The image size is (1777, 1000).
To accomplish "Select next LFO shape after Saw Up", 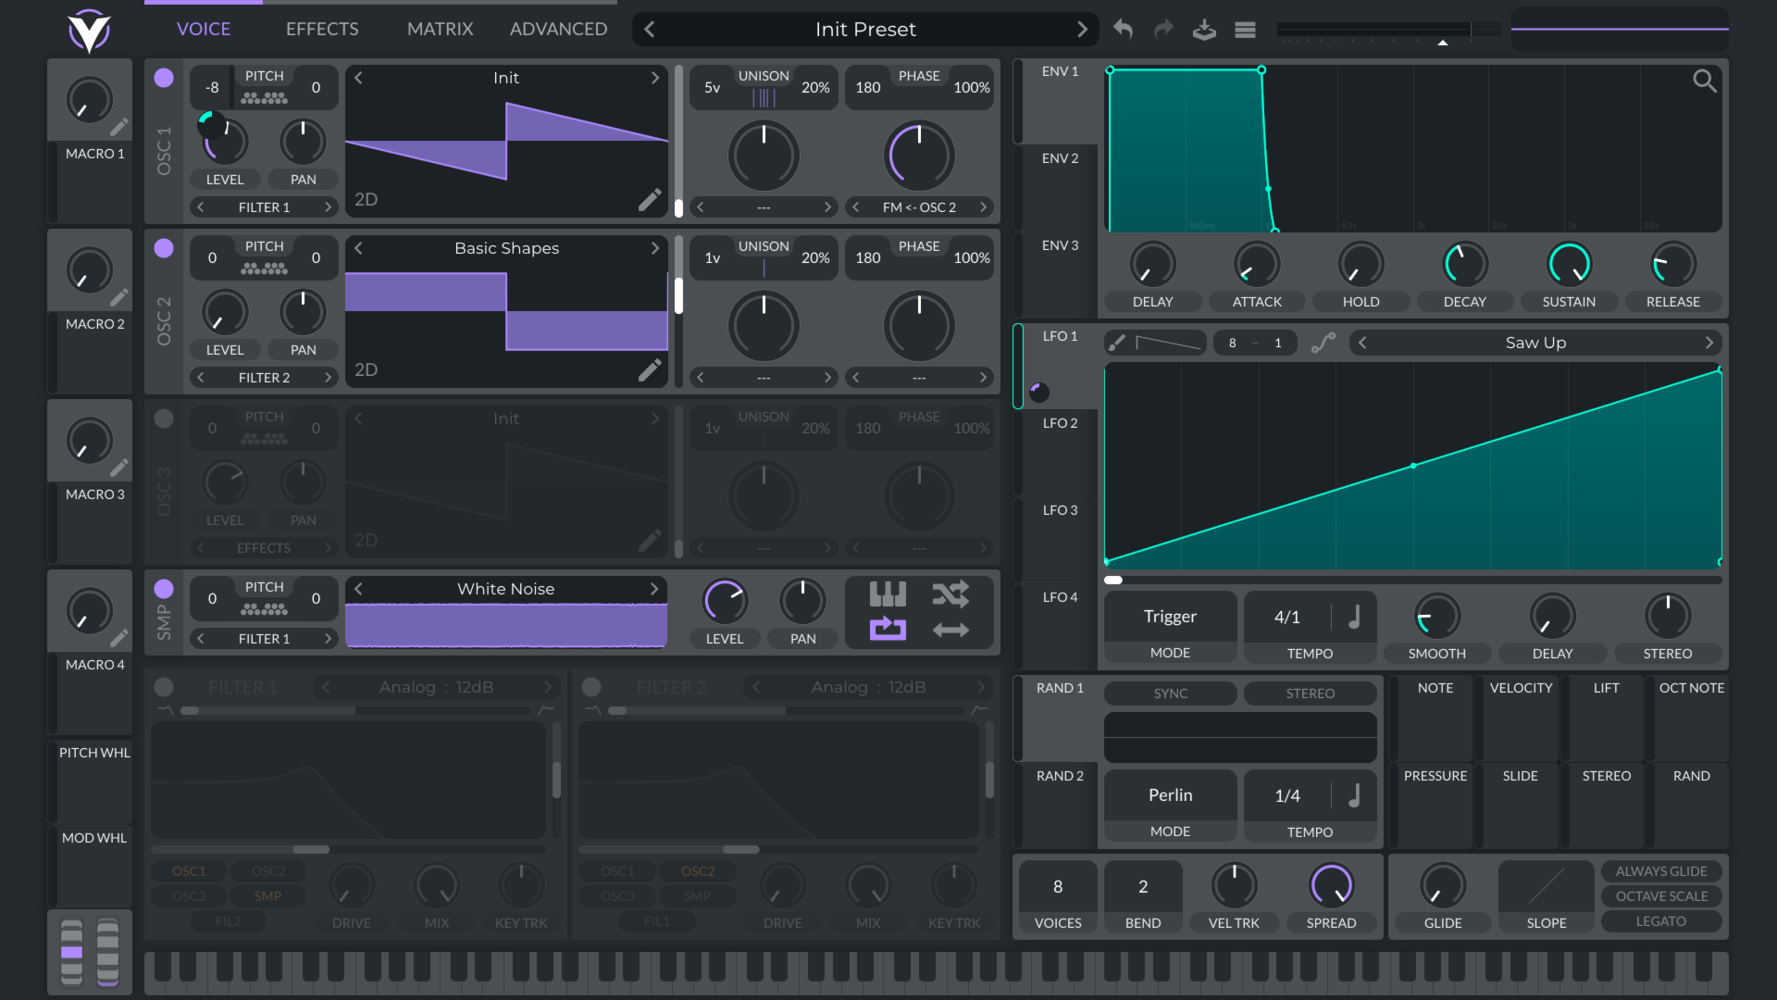I will pyautogui.click(x=1709, y=343).
